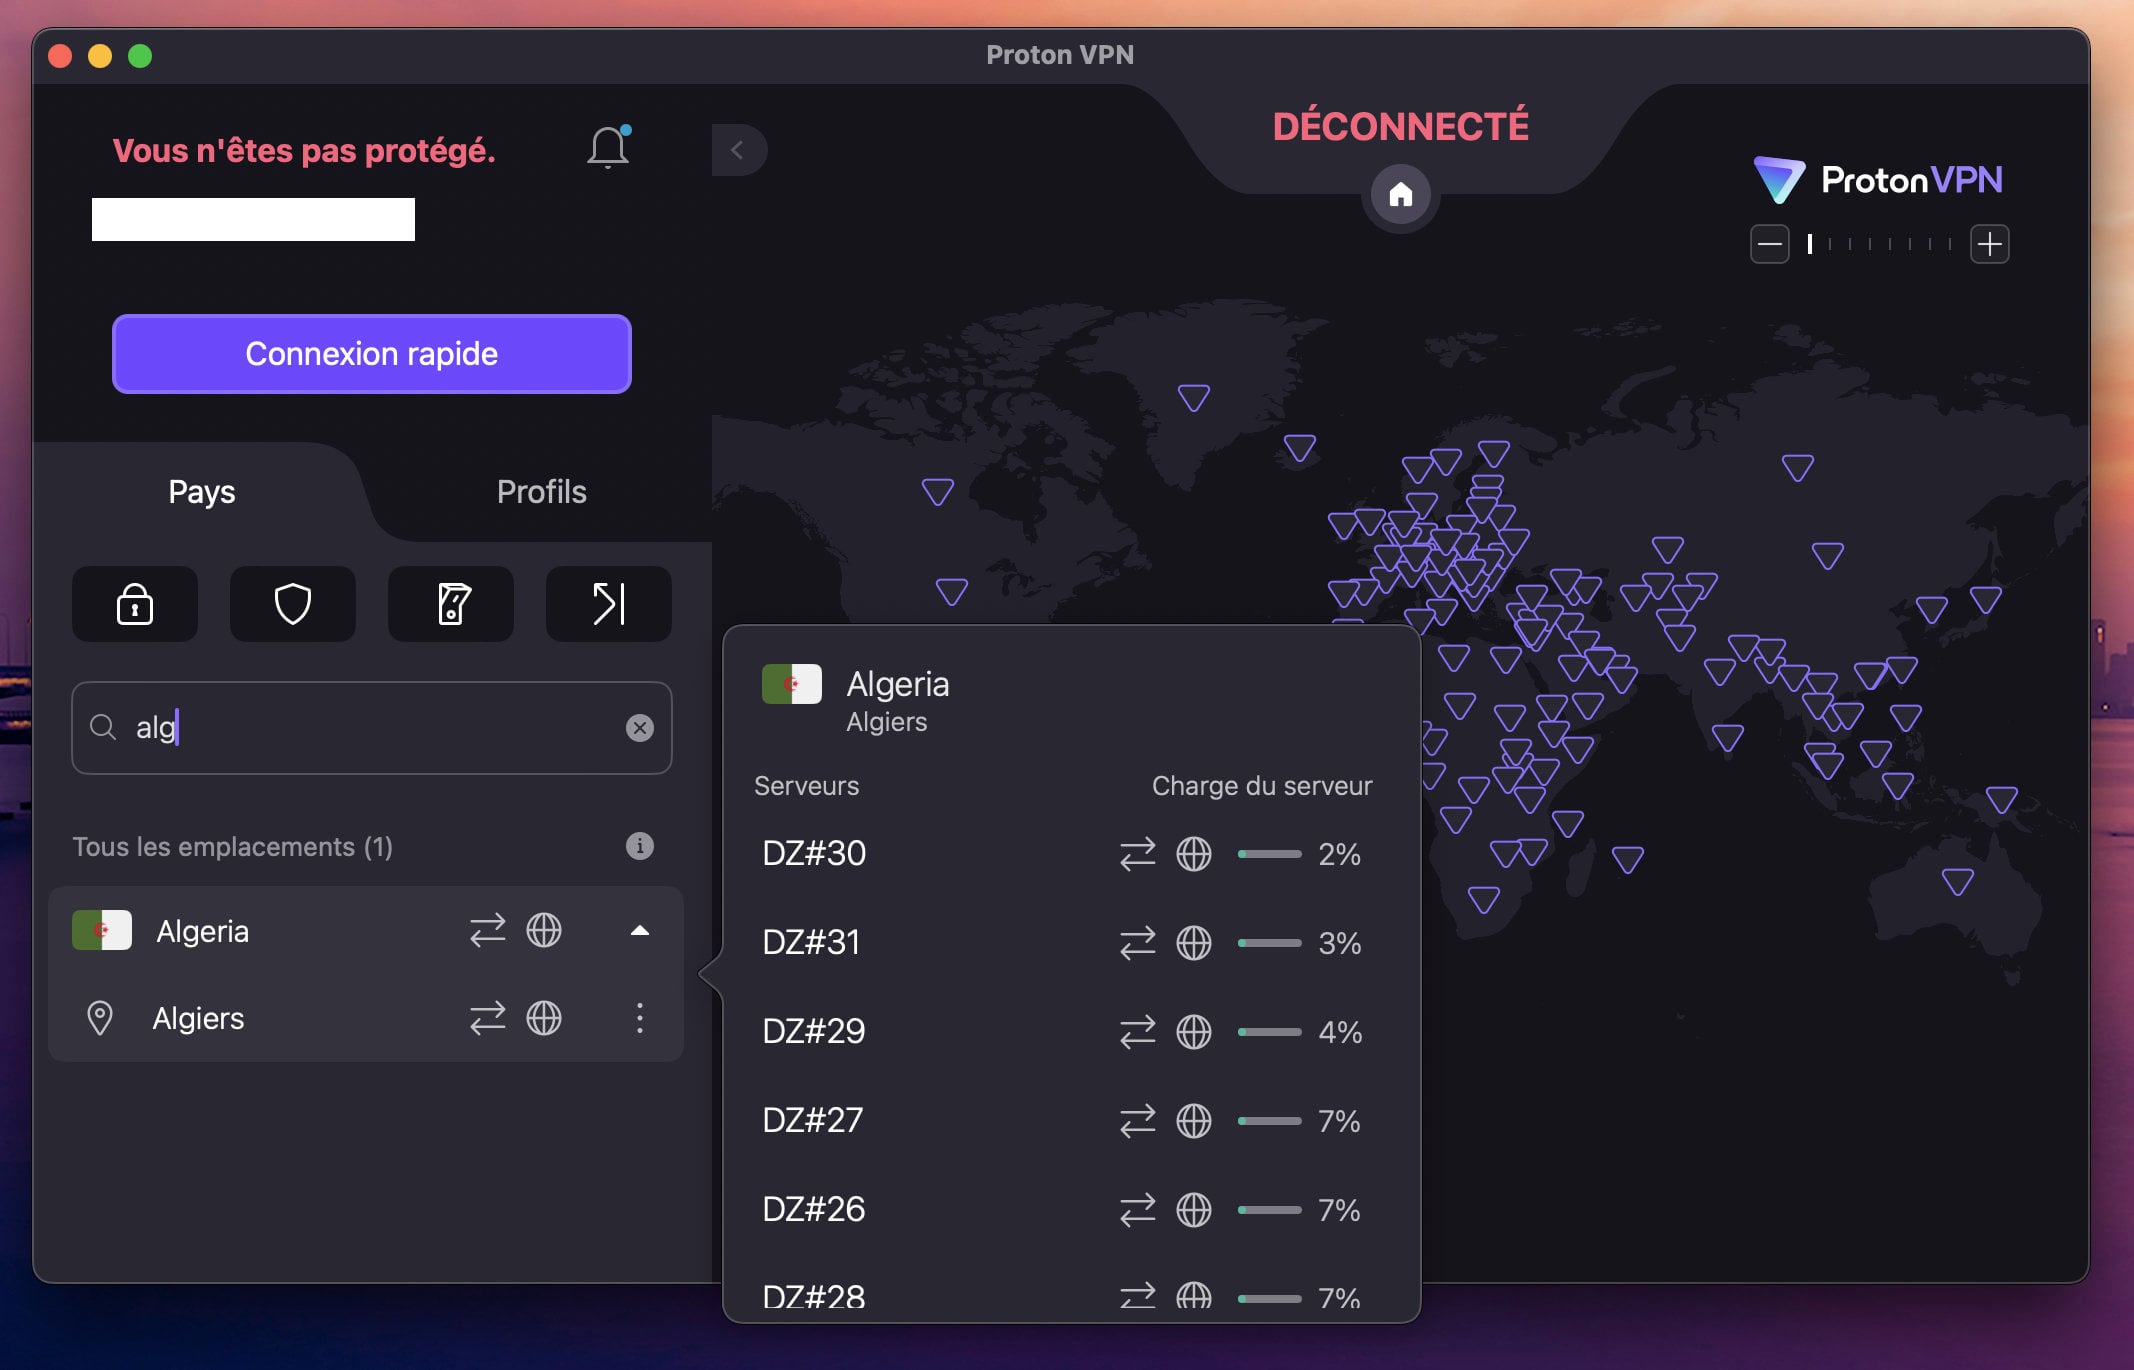Click the Algeria flag in the country list

pos(102,930)
